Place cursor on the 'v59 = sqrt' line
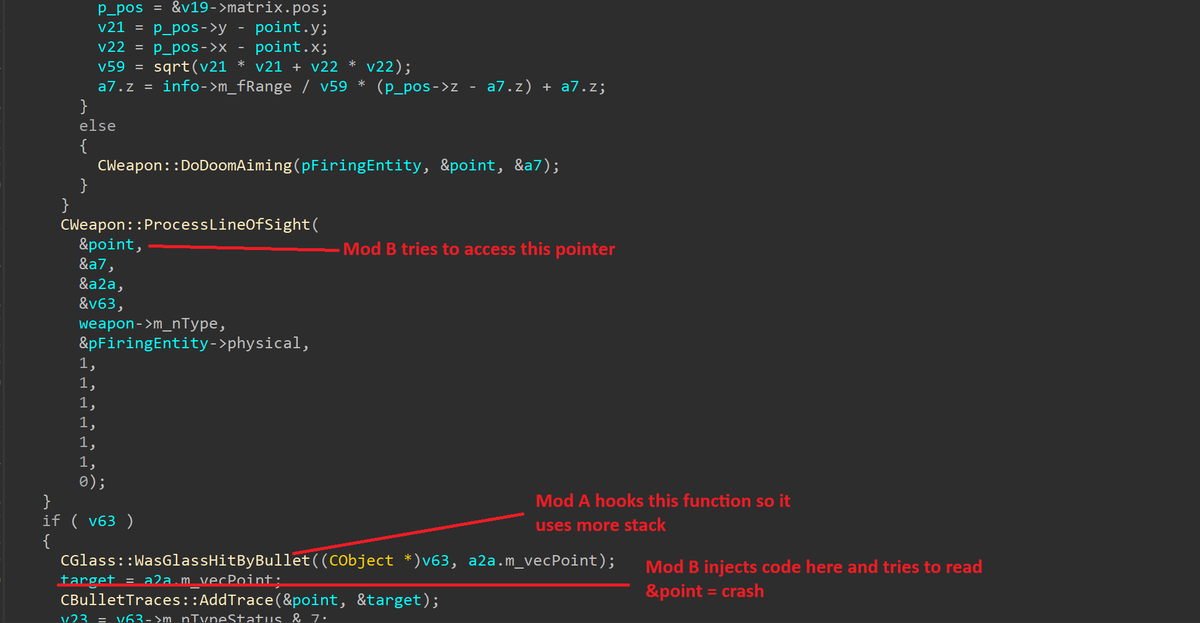 [254, 67]
